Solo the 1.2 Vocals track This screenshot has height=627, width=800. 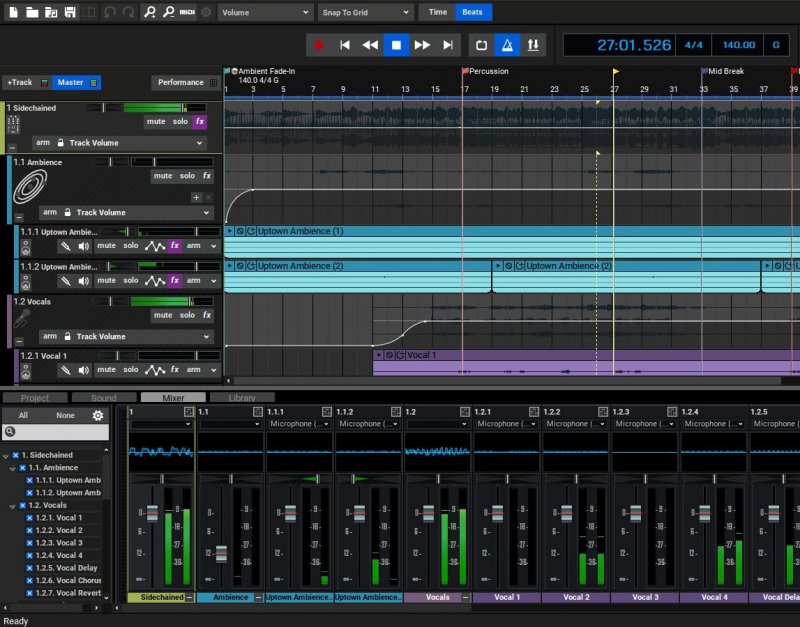(x=187, y=315)
